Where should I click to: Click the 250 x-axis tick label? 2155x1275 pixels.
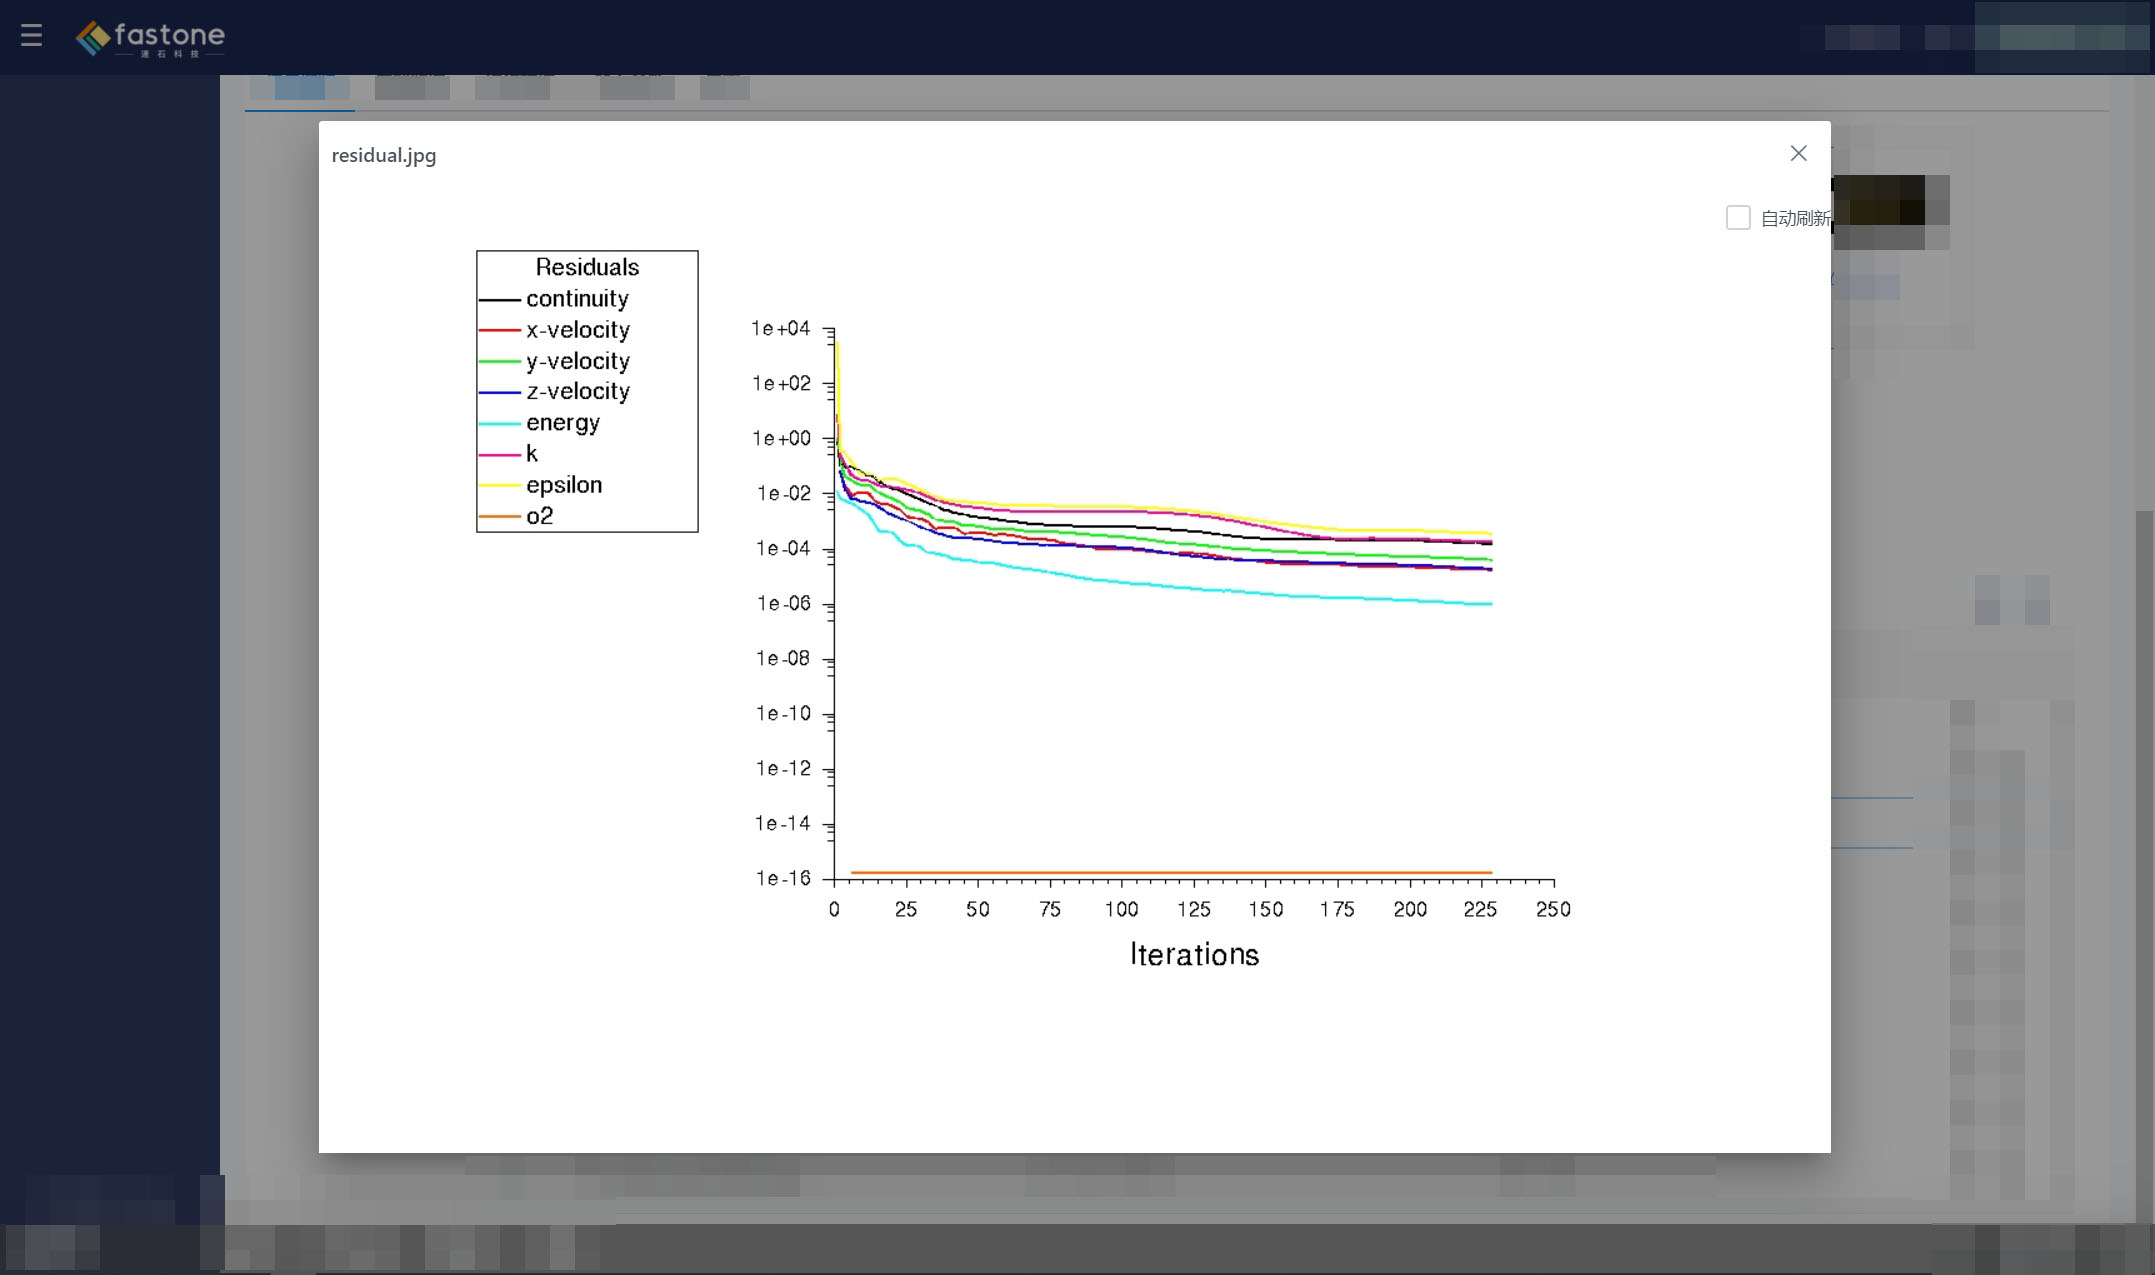click(x=1553, y=910)
